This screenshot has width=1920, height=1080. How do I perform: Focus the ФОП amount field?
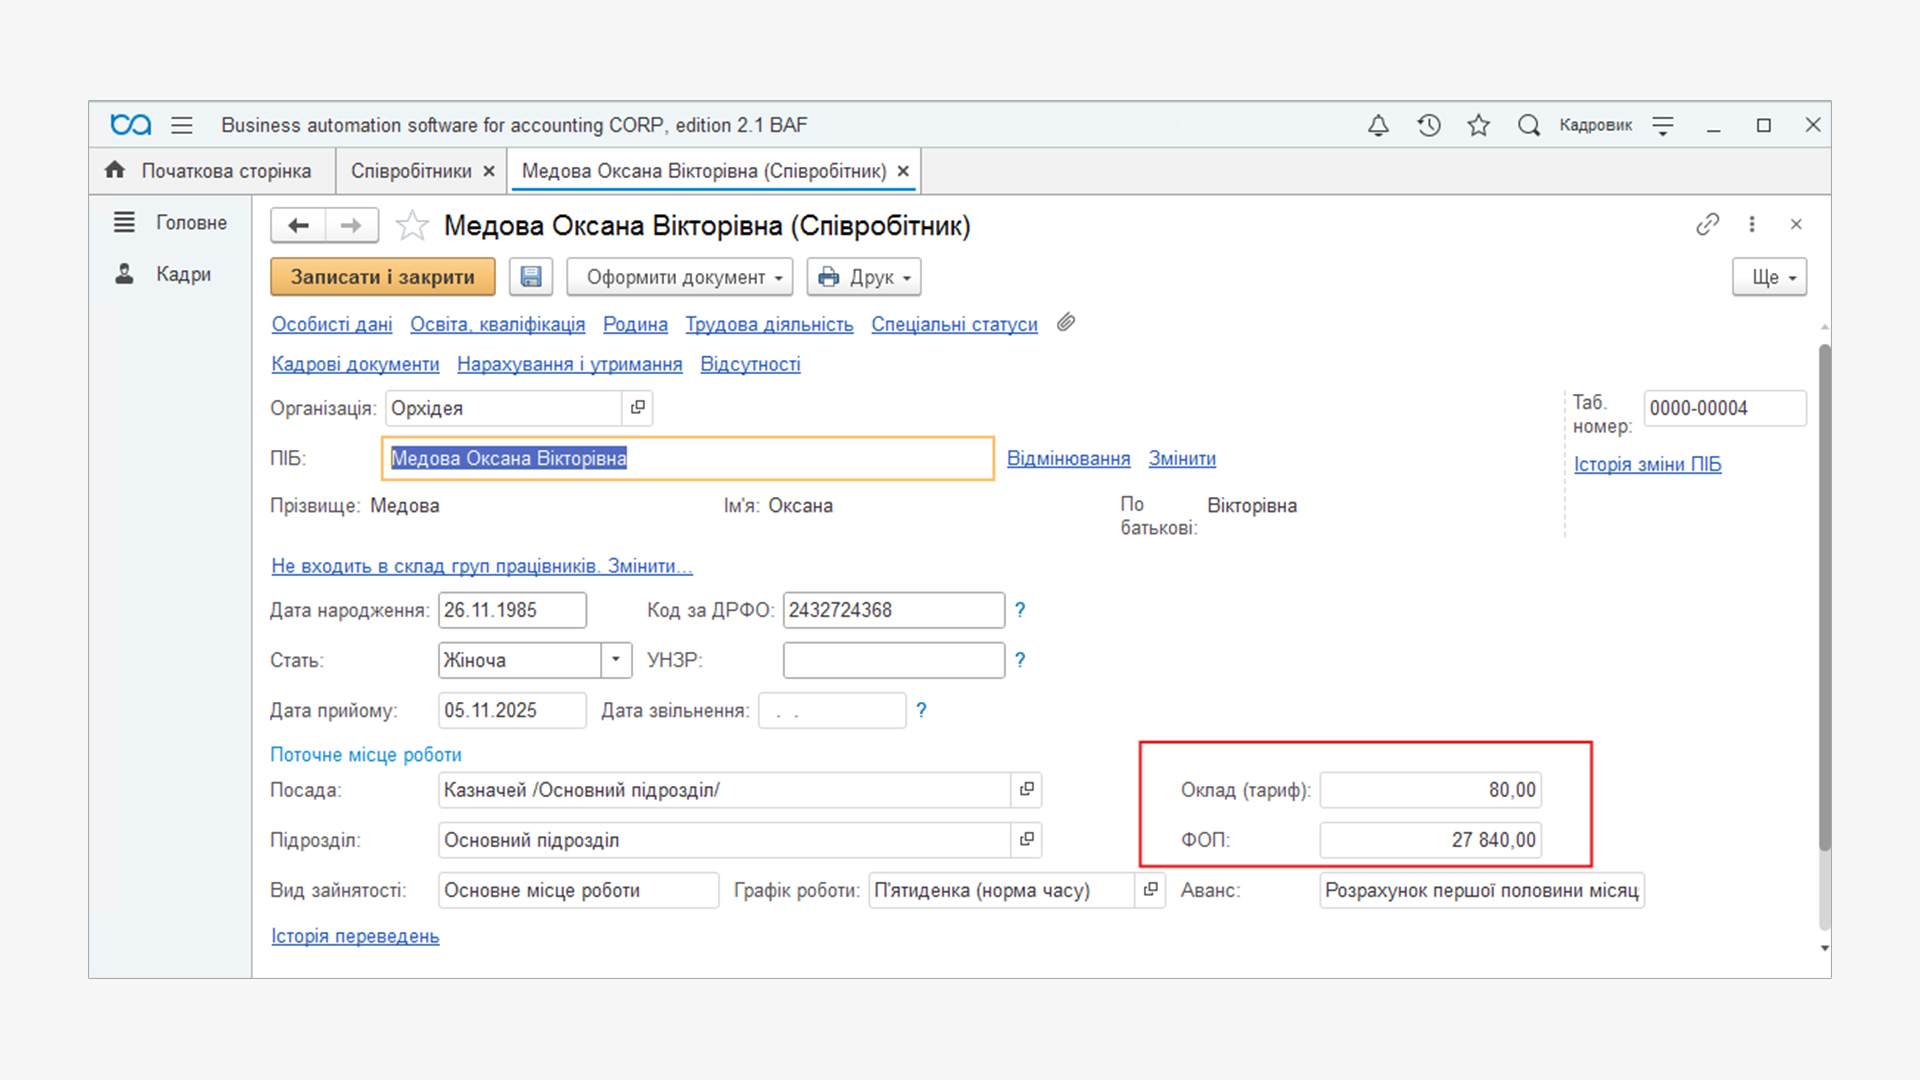pyautogui.click(x=1430, y=840)
